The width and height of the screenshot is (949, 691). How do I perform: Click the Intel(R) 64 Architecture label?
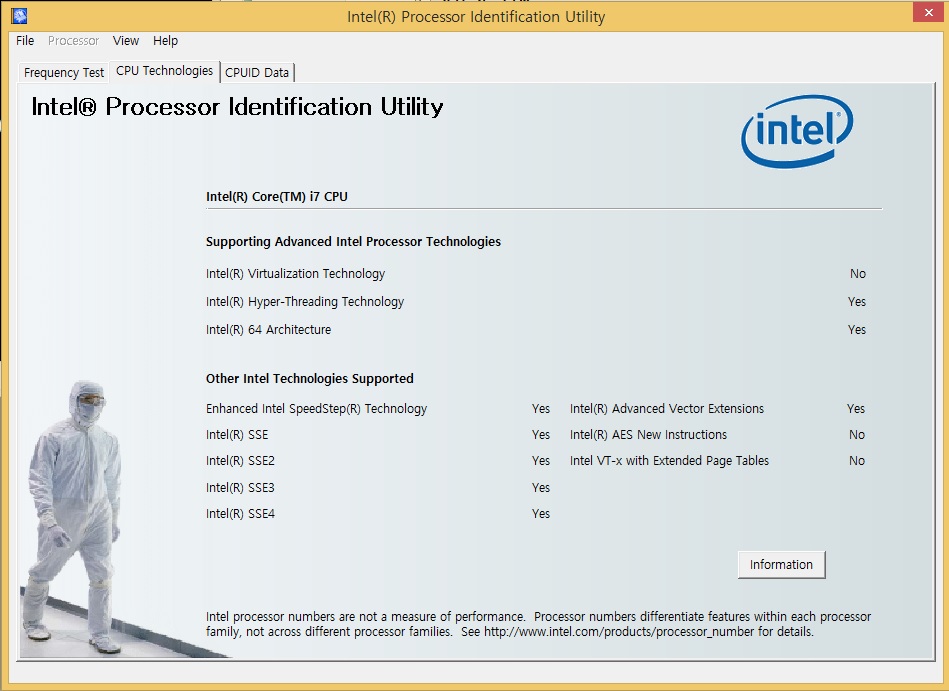pos(269,330)
